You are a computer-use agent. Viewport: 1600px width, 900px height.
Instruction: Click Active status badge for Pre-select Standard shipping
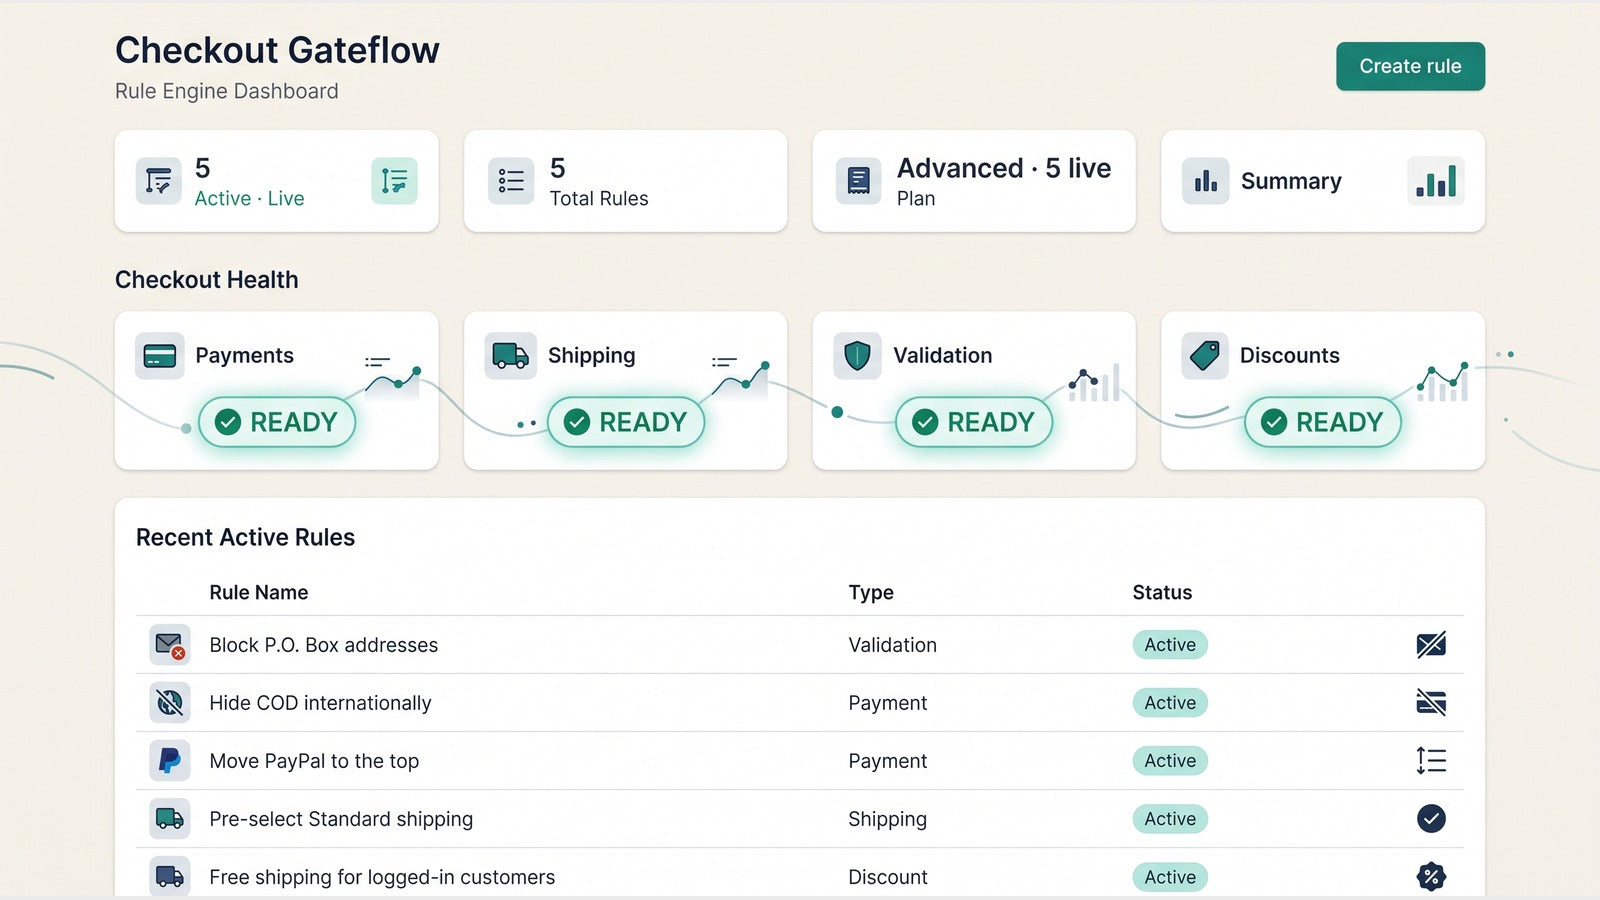[1170, 819]
